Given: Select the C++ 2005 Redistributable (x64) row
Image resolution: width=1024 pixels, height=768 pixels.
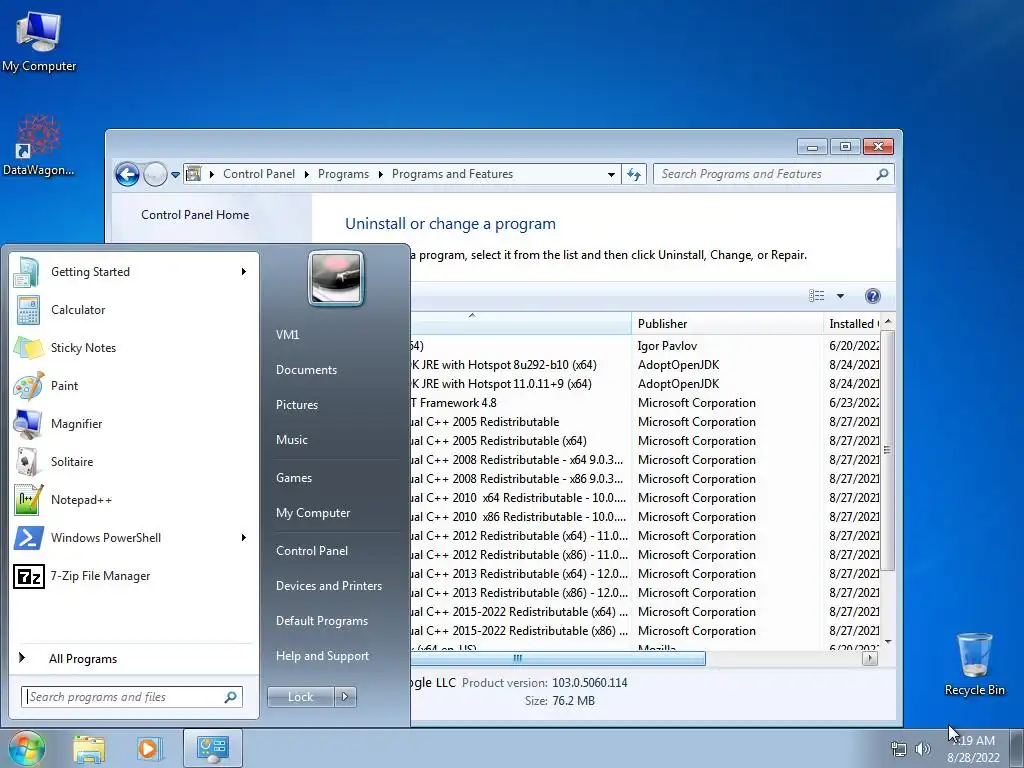Looking at the screenshot, I should tap(645, 441).
